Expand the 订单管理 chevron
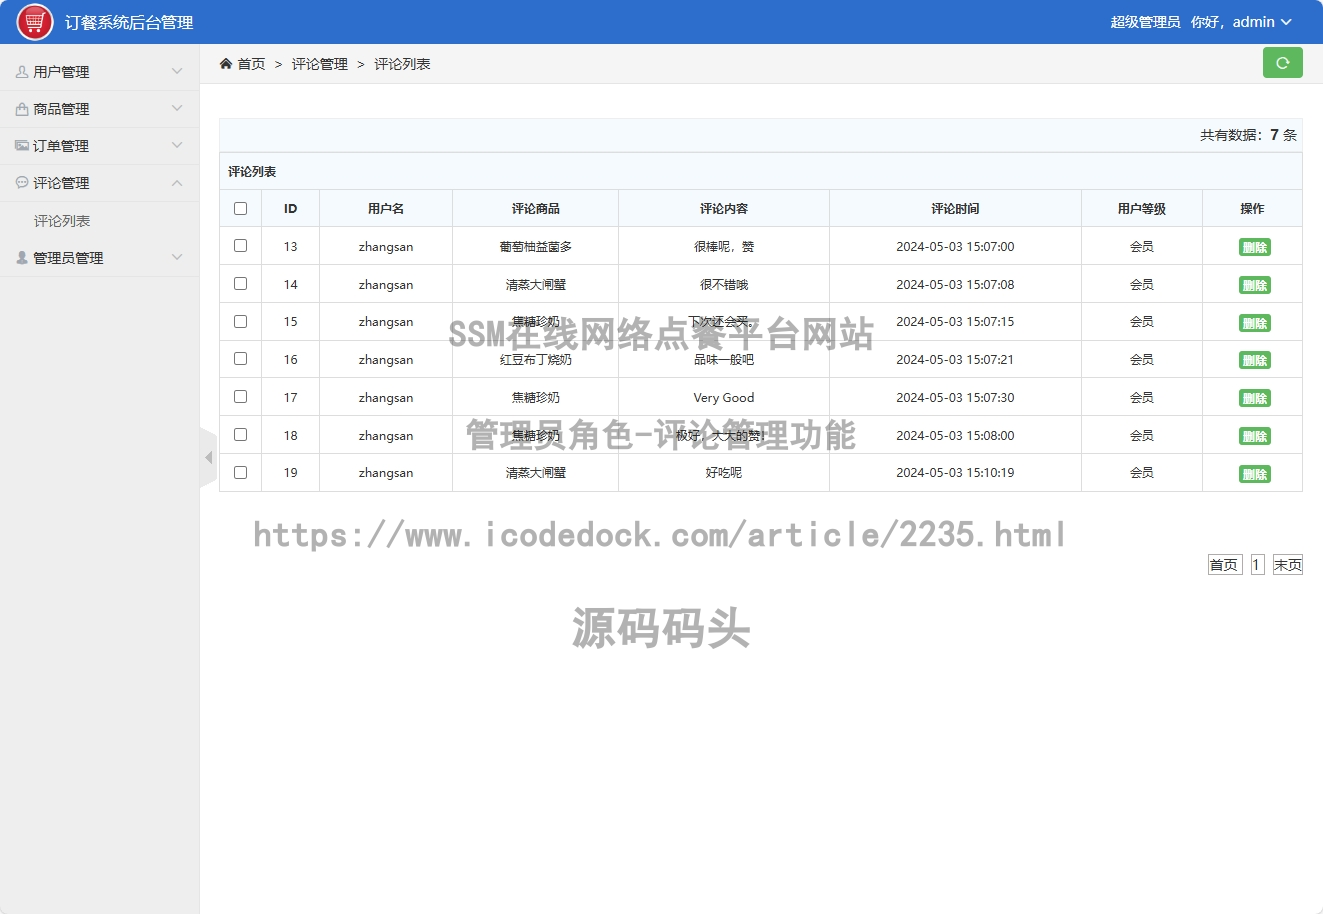Image resolution: width=1323 pixels, height=914 pixels. pos(177,146)
